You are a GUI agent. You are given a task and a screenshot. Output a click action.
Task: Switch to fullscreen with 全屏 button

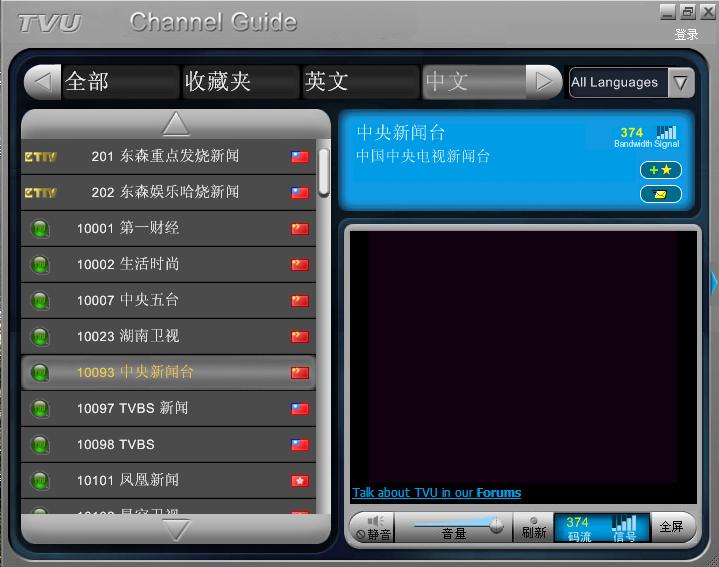(672, 527)
